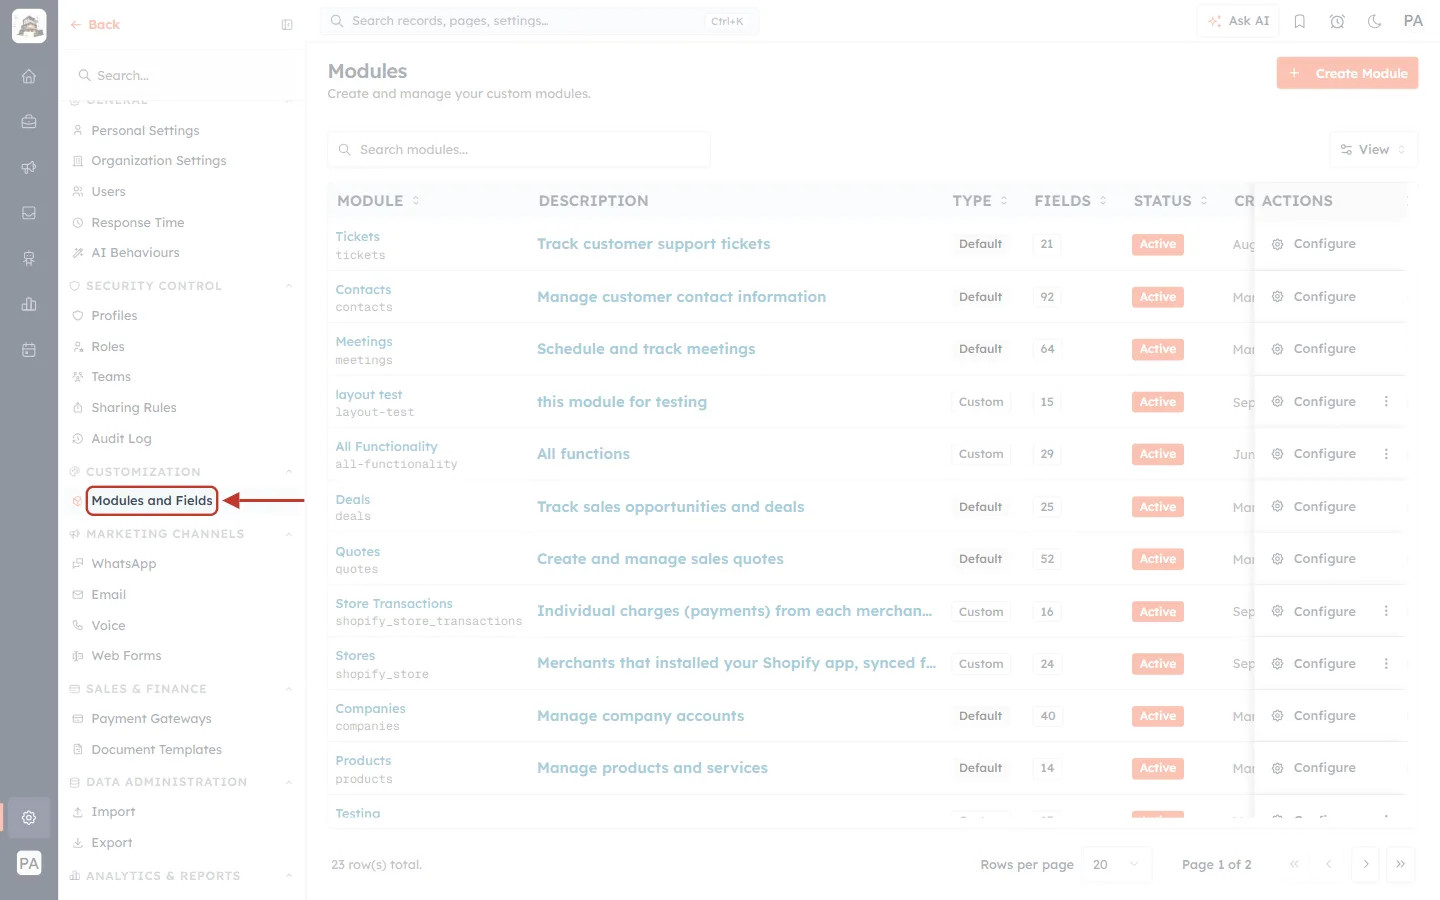Viewport: 1440px width, 900px height.
Task: Open row options menu for Store Transactions
Action: 1386,611
